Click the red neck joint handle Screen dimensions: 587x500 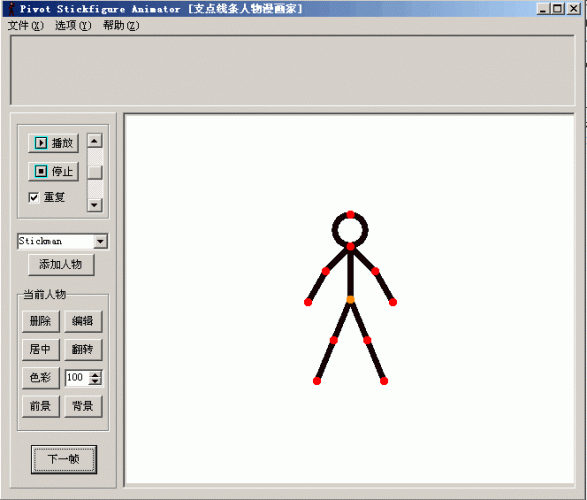coord(350,246)
